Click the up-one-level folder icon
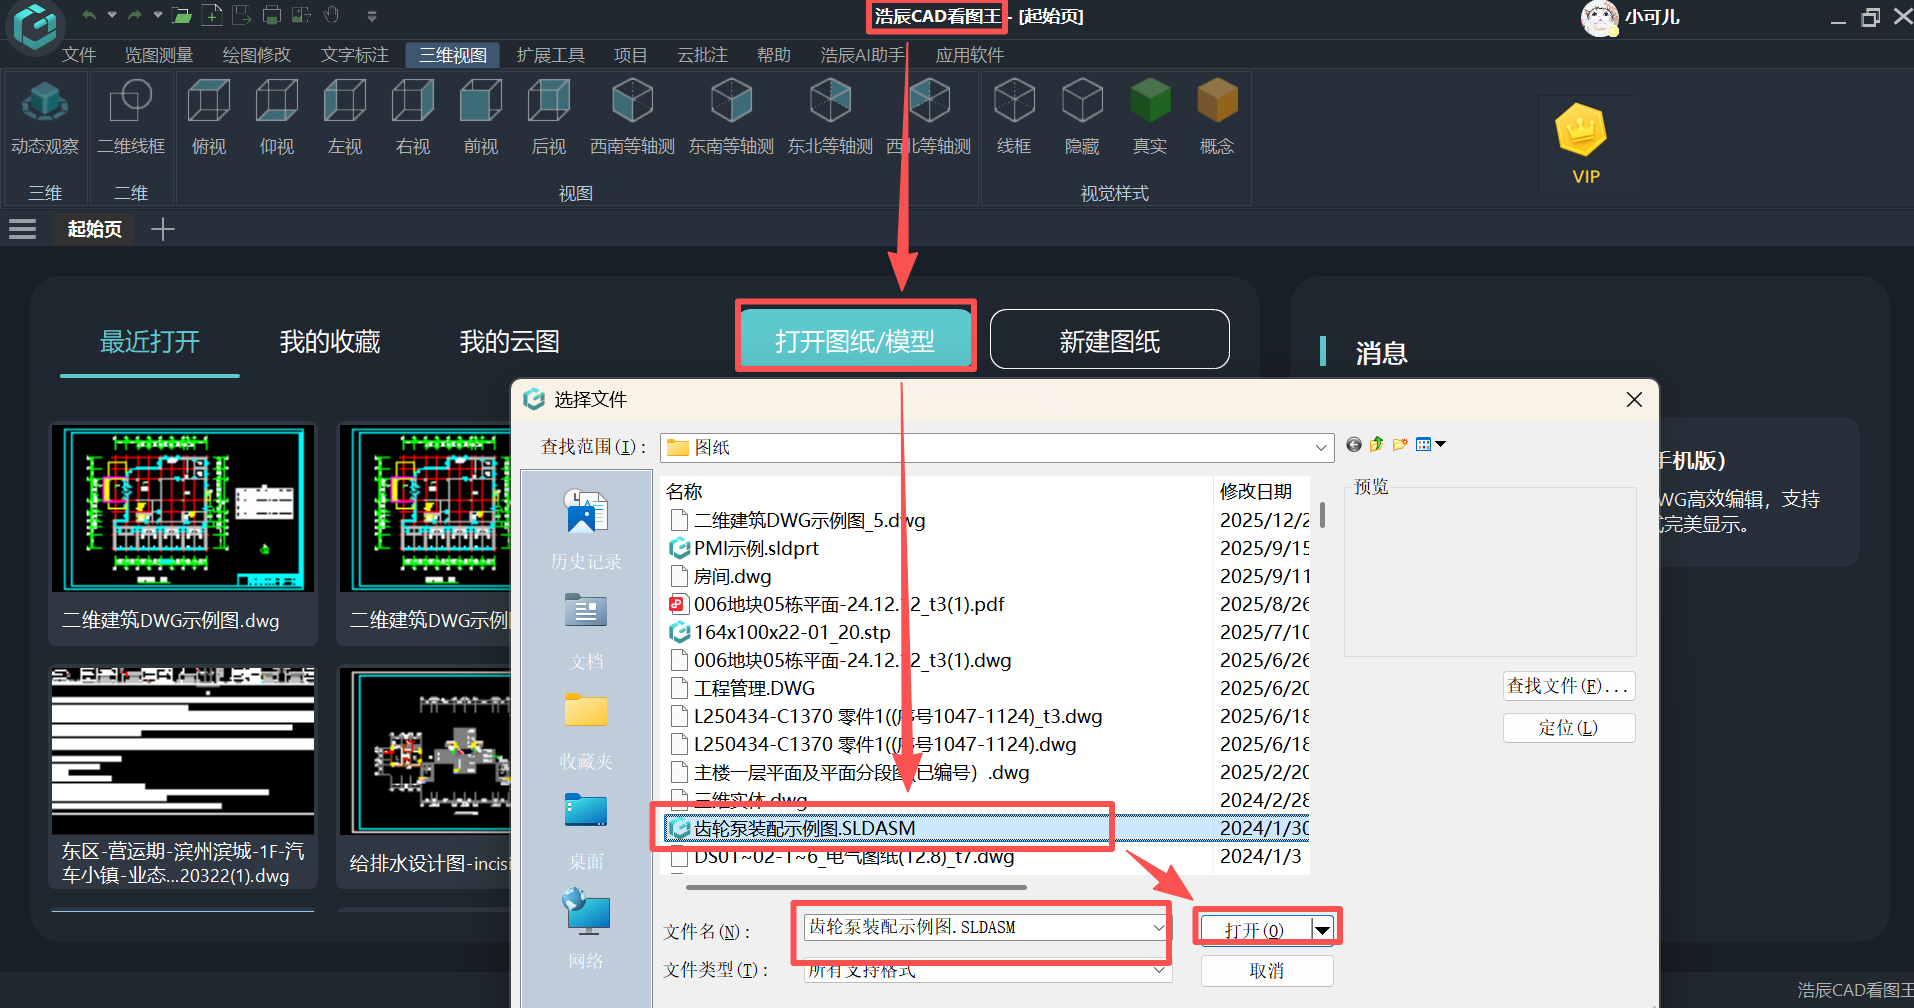1914x1008 pixels. click(1377, 444)
